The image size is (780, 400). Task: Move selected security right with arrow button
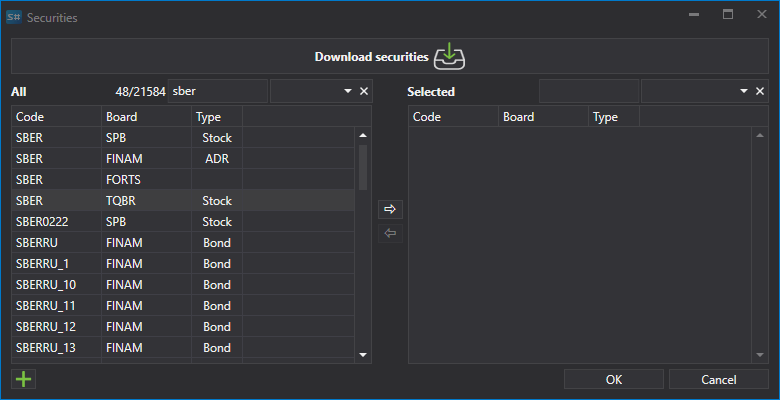[390, 209]
